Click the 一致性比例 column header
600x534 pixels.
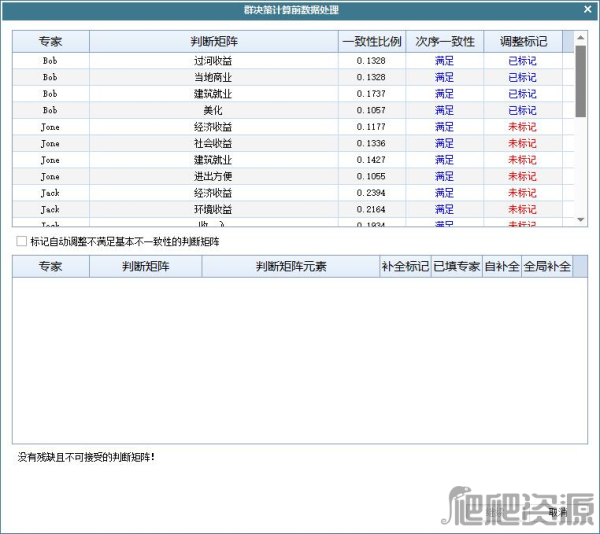coord(371,42)
